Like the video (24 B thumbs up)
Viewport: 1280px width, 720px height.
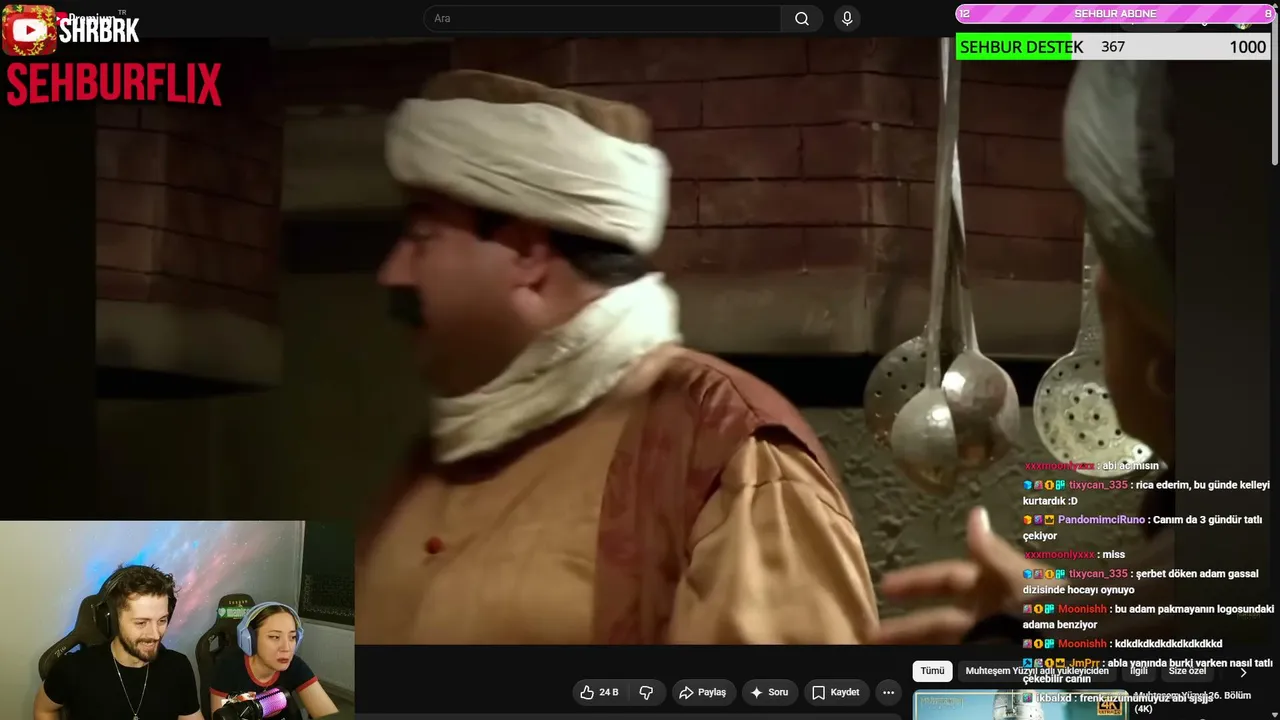(599, 692)
